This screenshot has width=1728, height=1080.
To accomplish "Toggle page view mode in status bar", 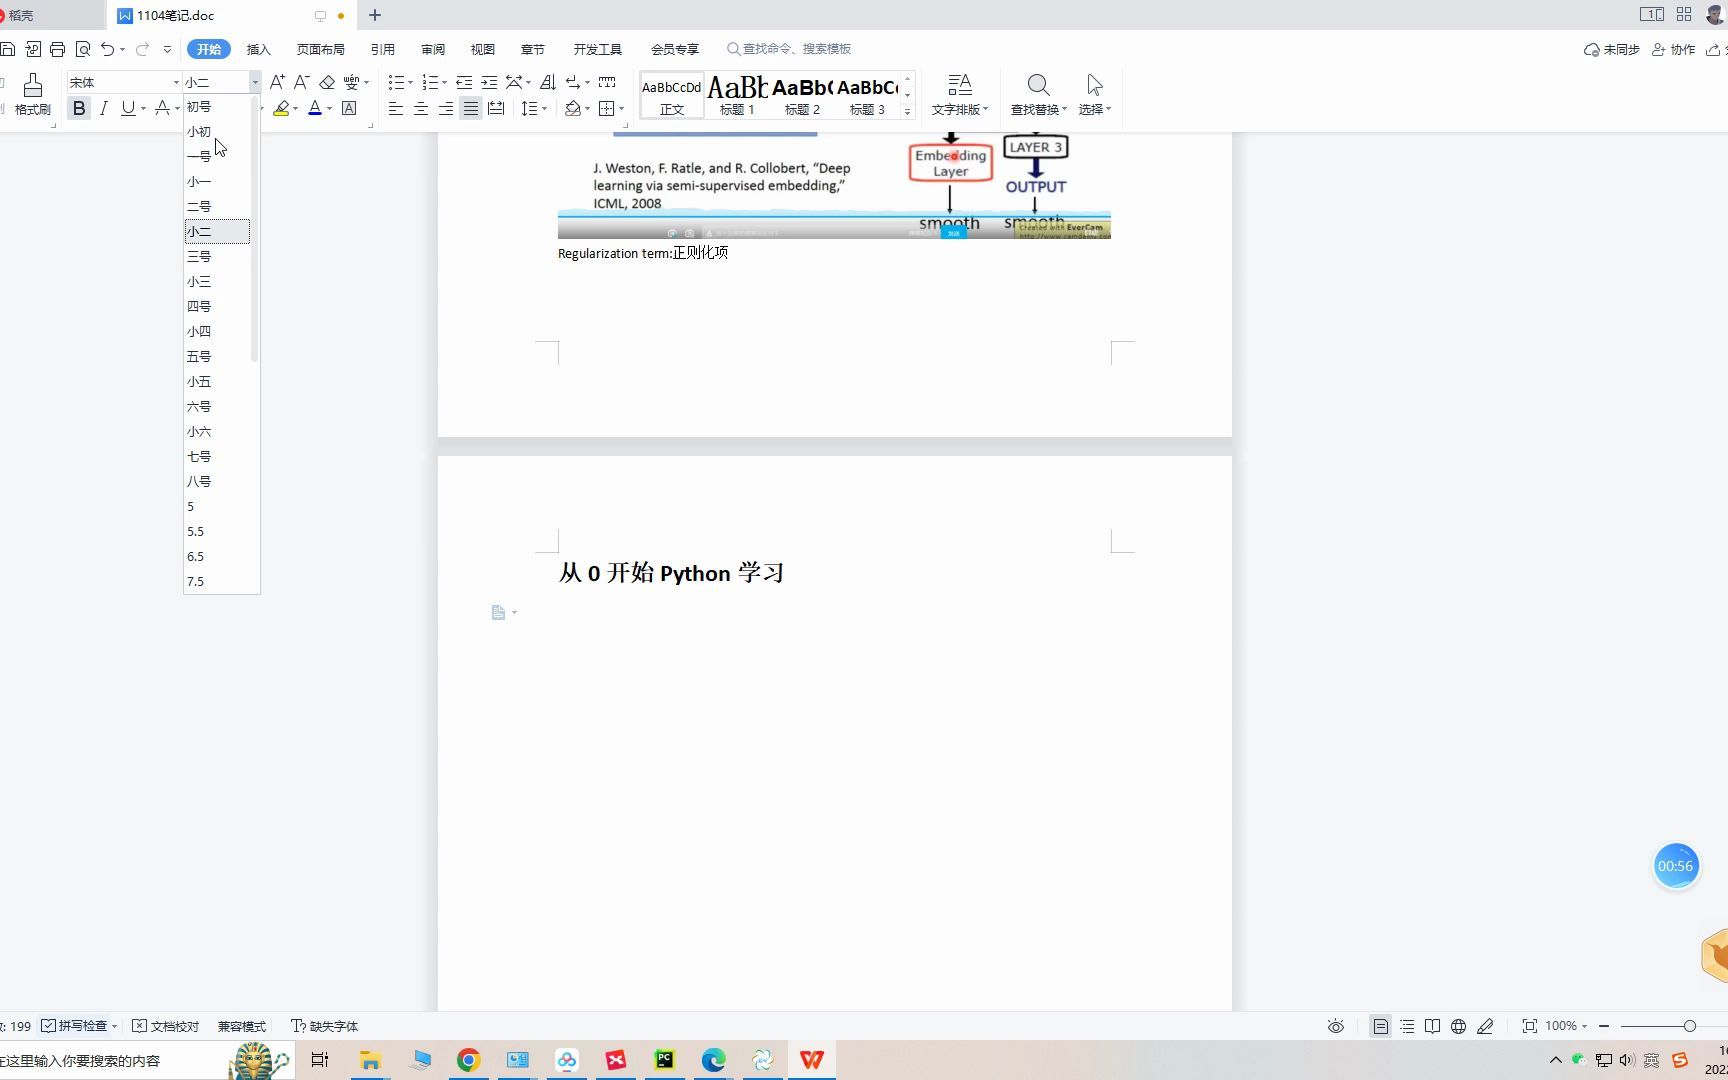I will point(1380,1026).
